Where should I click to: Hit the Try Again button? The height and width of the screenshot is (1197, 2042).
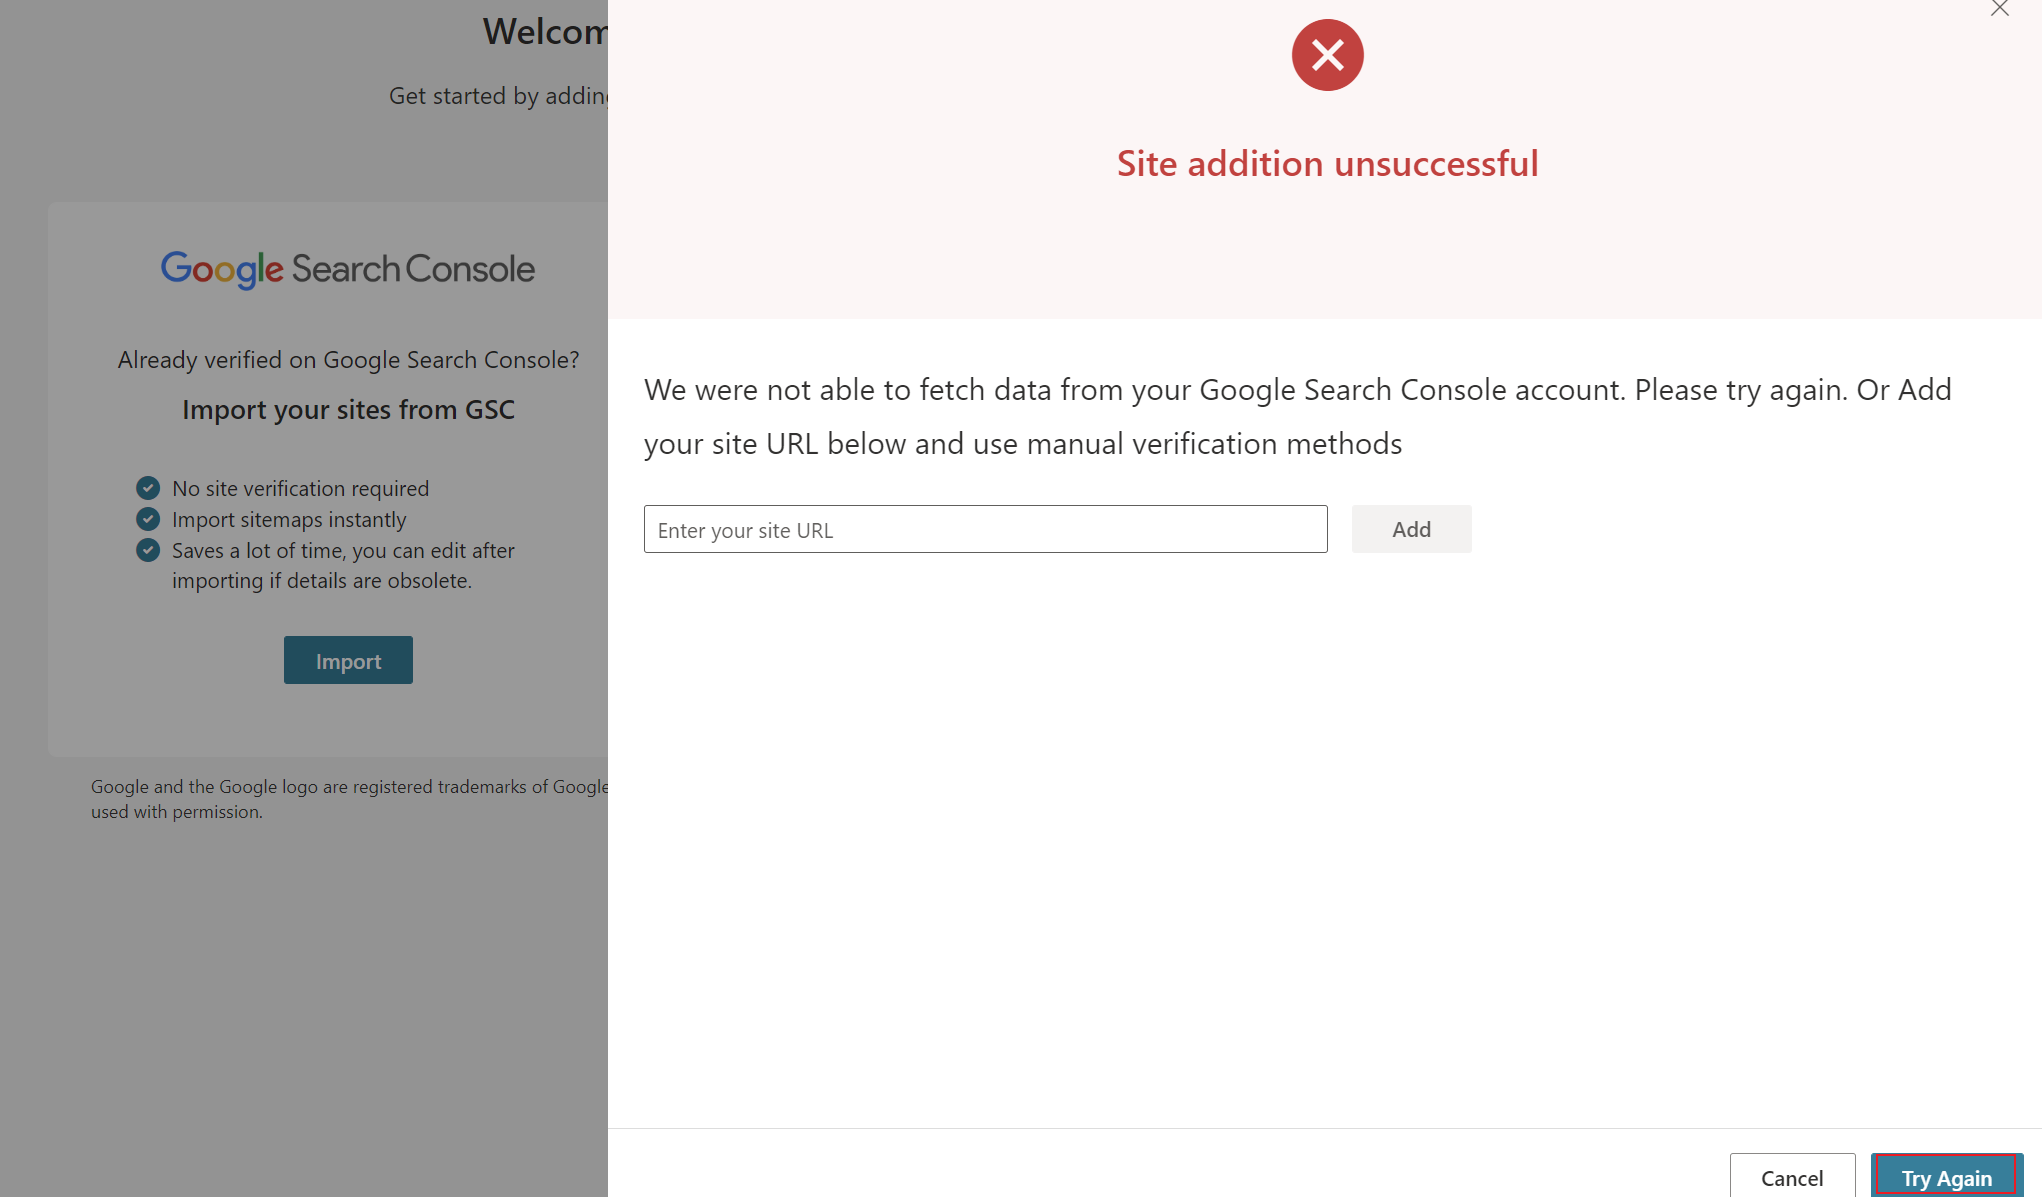pos(1946,1177)
